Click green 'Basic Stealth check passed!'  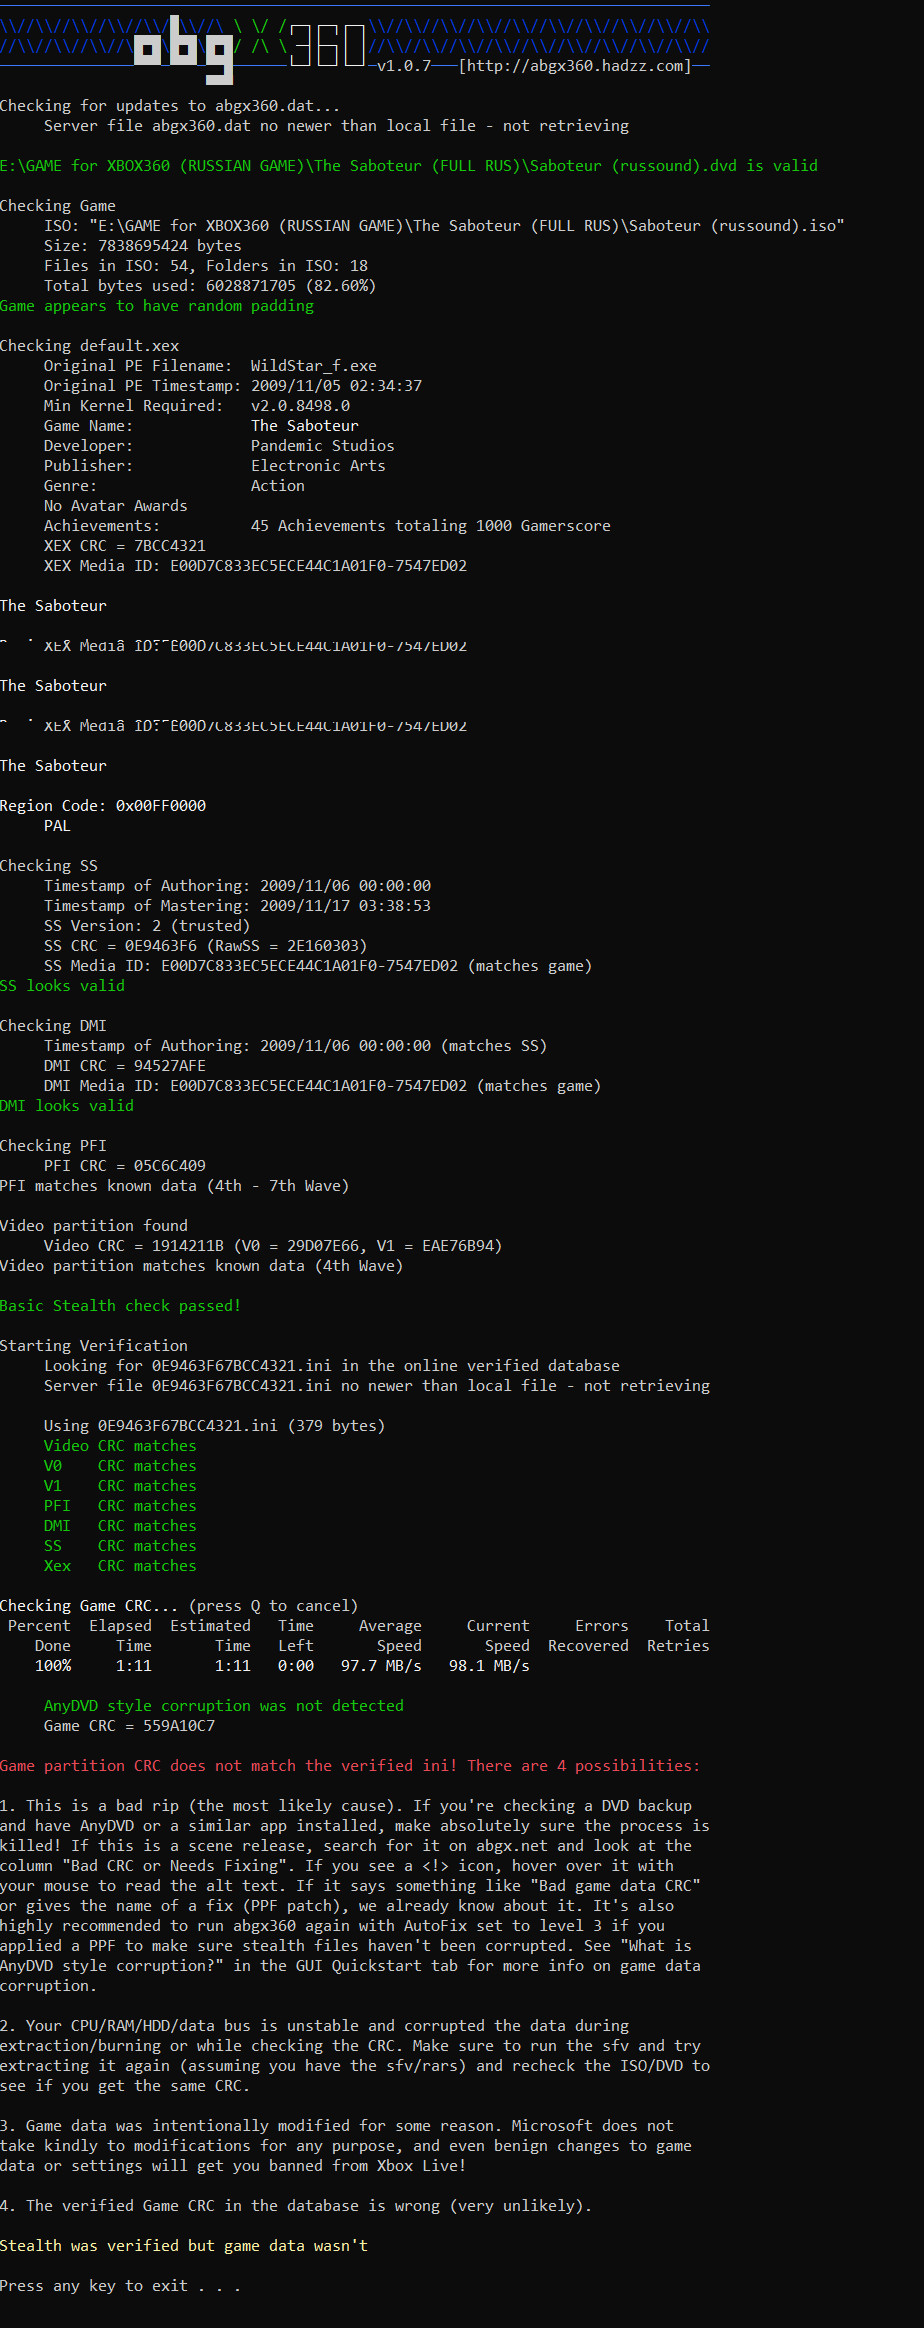pos(121,1306)
